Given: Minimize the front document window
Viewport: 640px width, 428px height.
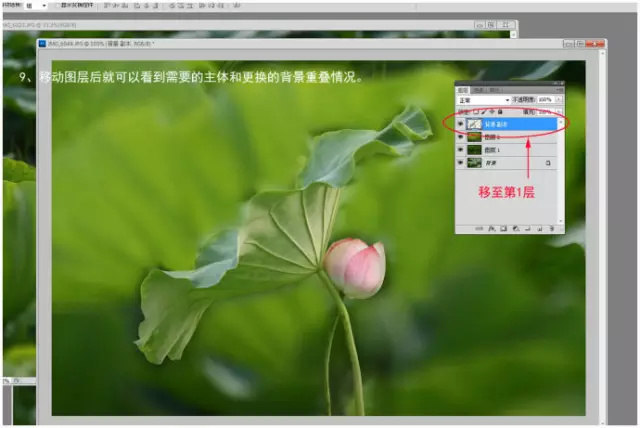Looking at the screenshot, I should click(569, 44).
